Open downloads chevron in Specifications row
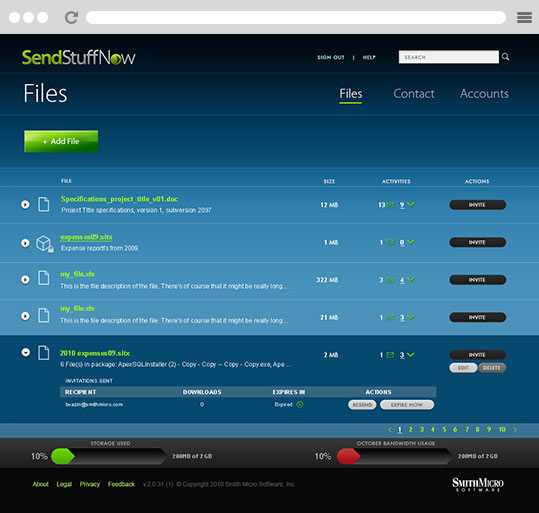Image resolution: width=539 pixels, height=513 pixels. click(410, 205)
